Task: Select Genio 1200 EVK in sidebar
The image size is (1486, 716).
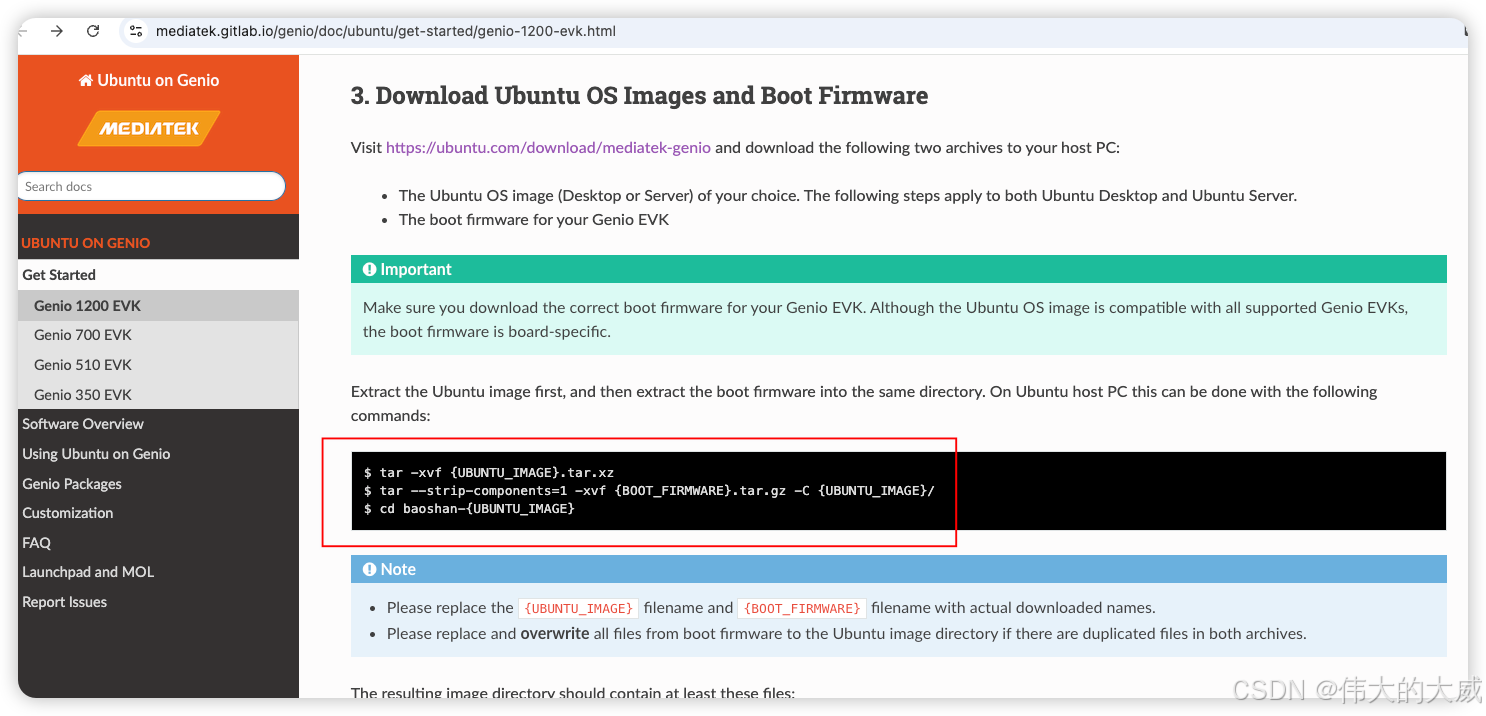Action: pyautogui.click(x=158, y=306)
